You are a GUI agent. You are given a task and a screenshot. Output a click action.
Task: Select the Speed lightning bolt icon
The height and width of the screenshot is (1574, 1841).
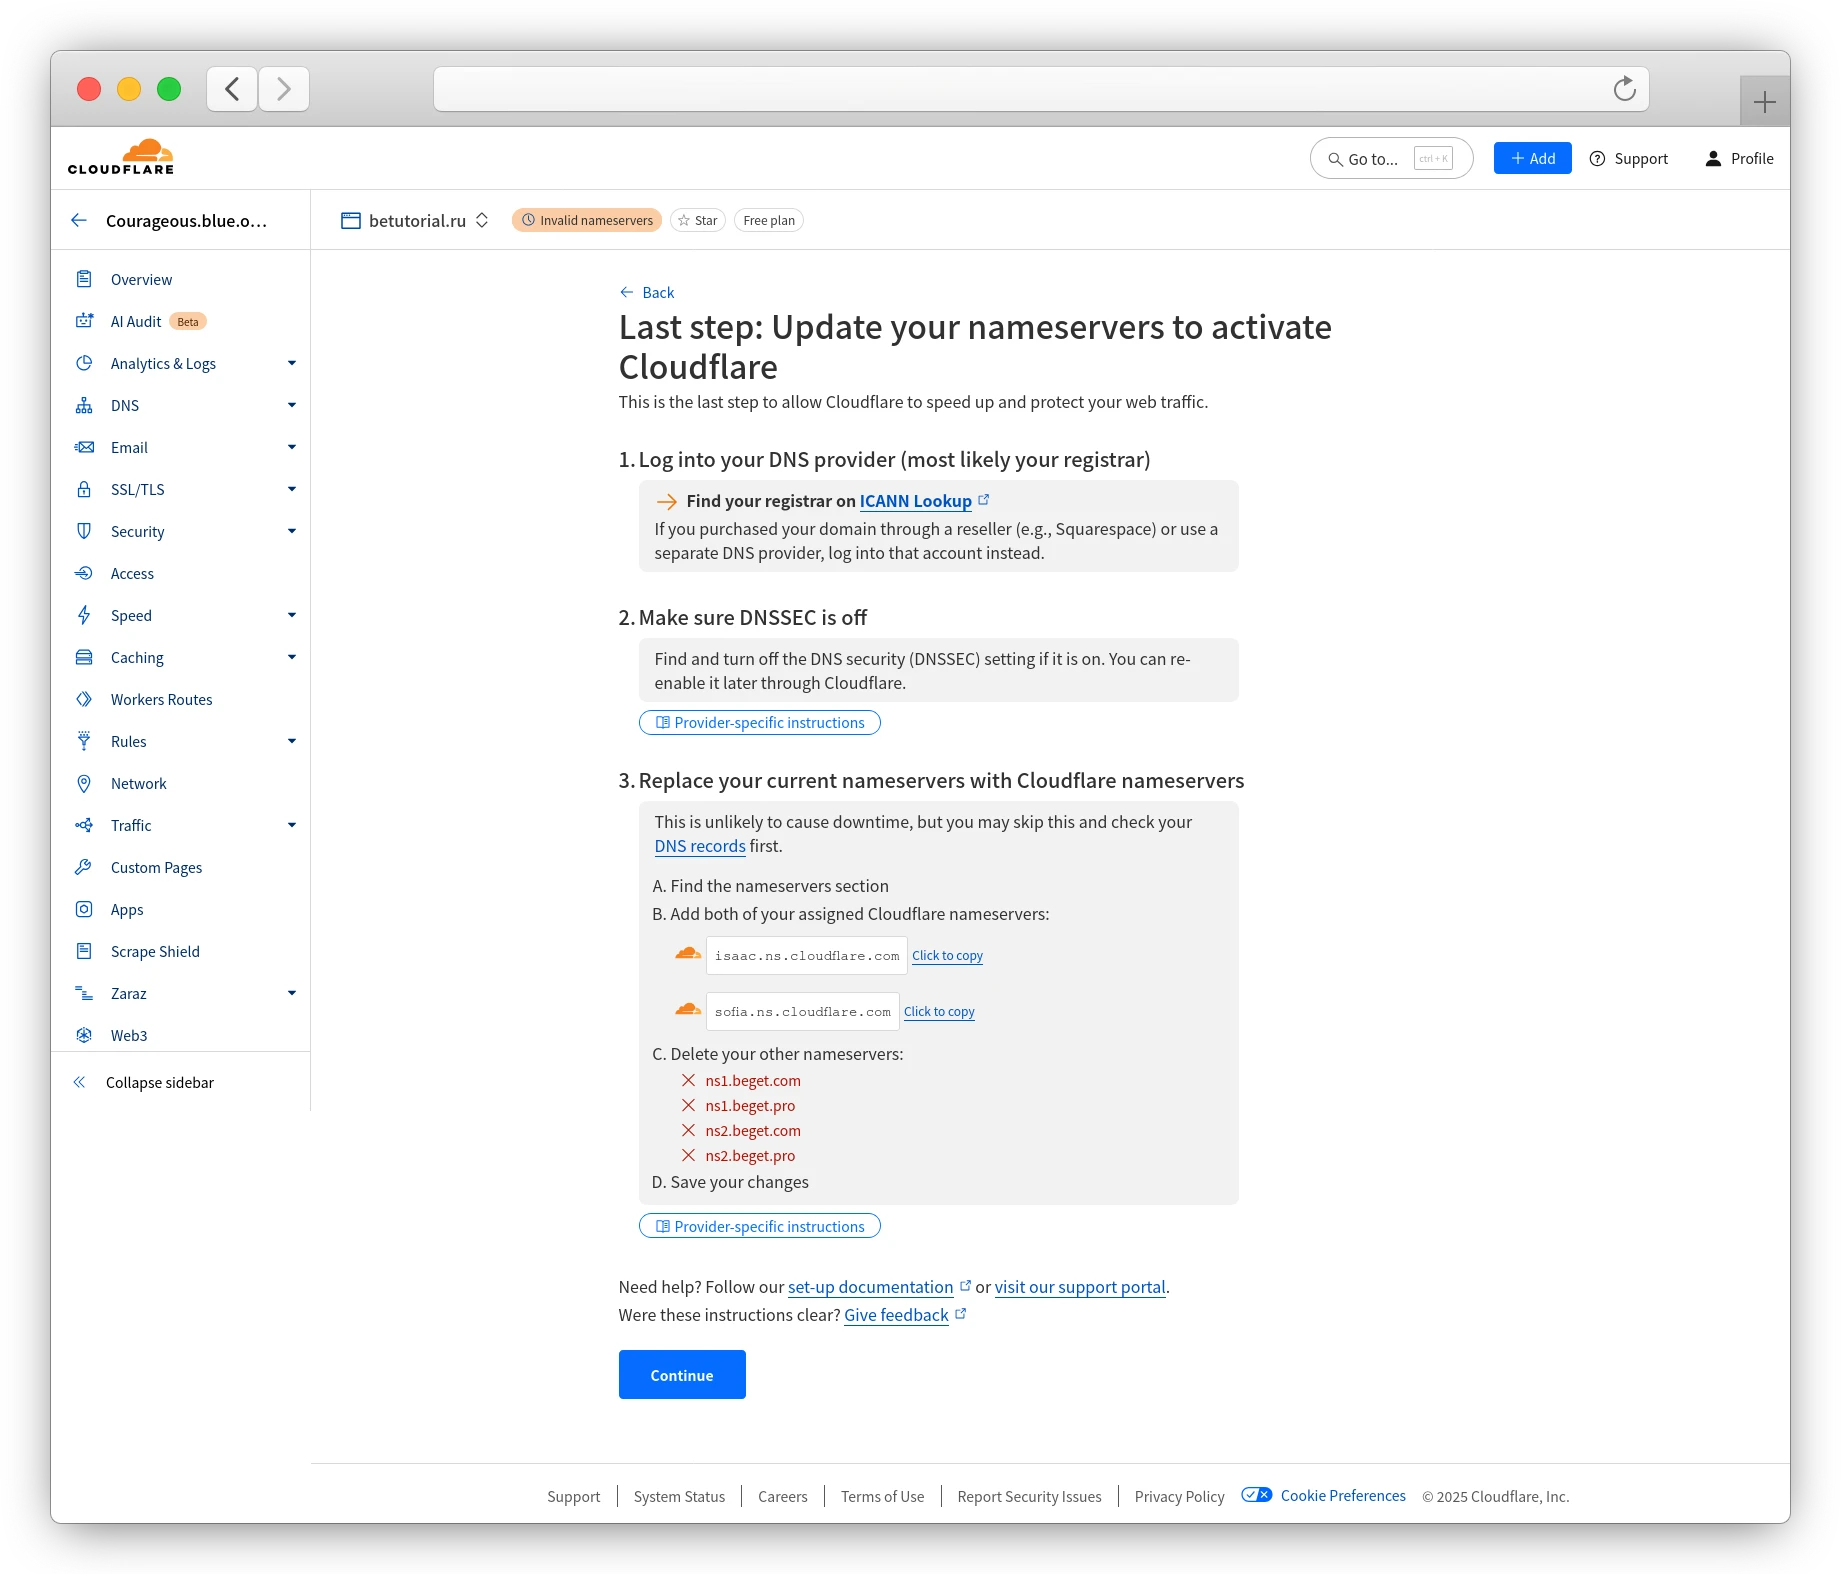[x=85, y=615]
